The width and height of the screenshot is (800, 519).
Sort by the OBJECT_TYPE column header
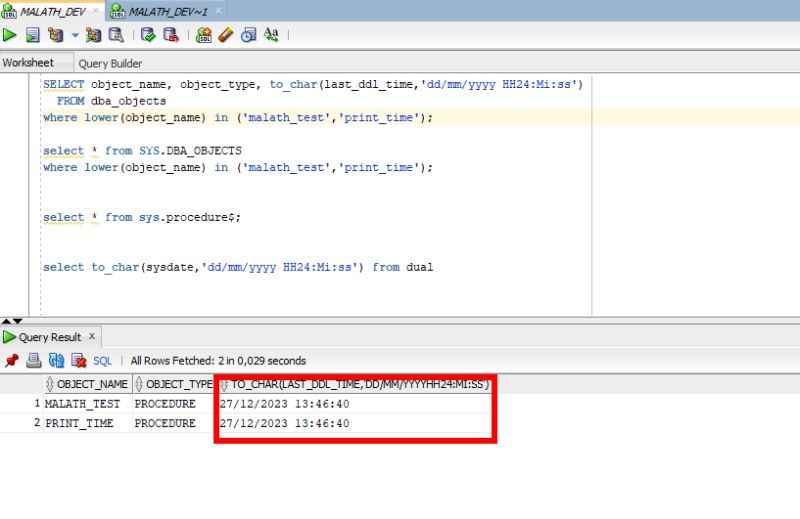point(174,384)
